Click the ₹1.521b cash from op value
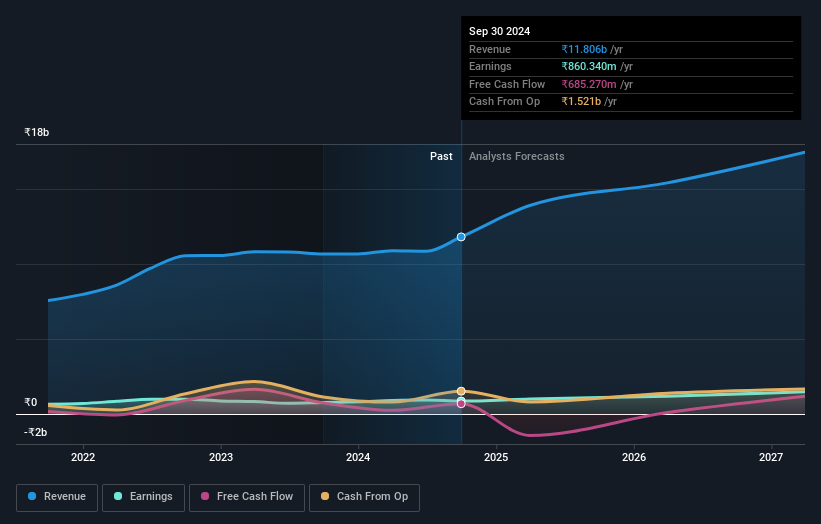 tap(581, 102)
